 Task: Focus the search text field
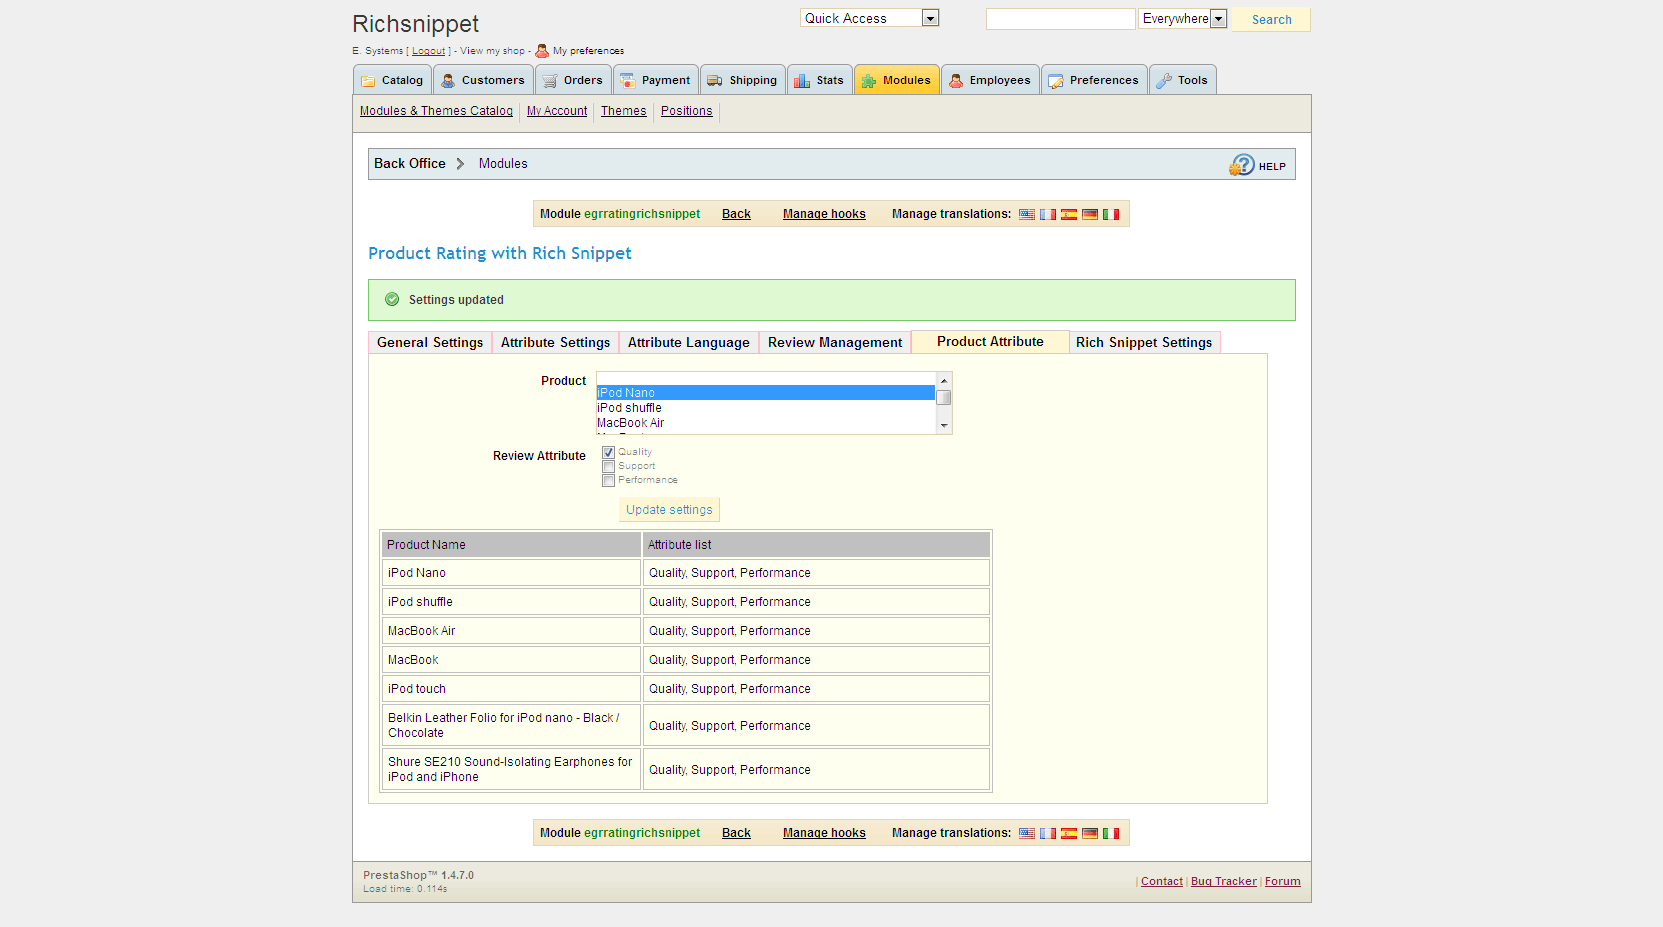(x=1061, y=19)
